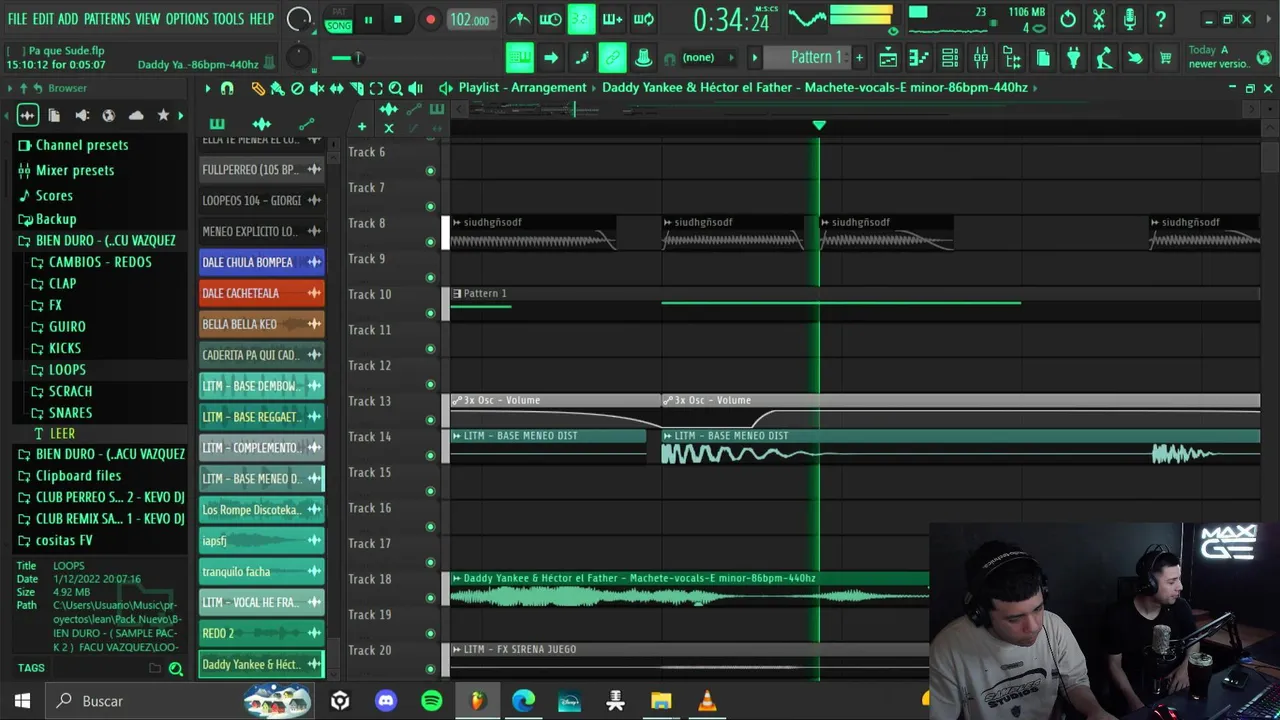
Task: Select the Zoom magnifier tool in playlist
Action: [396, 88]
